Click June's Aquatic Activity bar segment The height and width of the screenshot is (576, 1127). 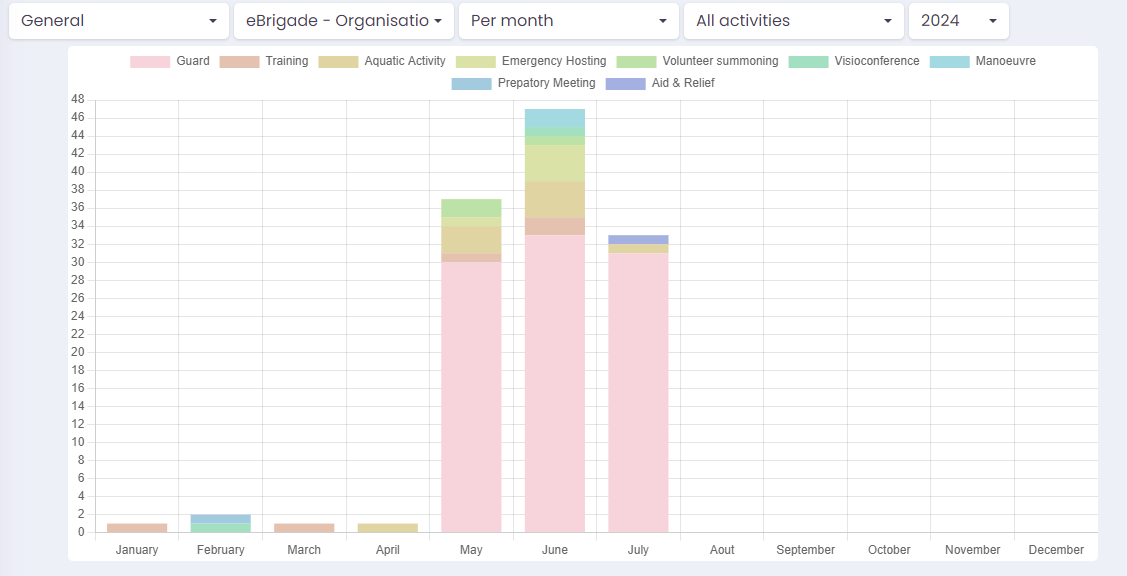tap(555, 199)
